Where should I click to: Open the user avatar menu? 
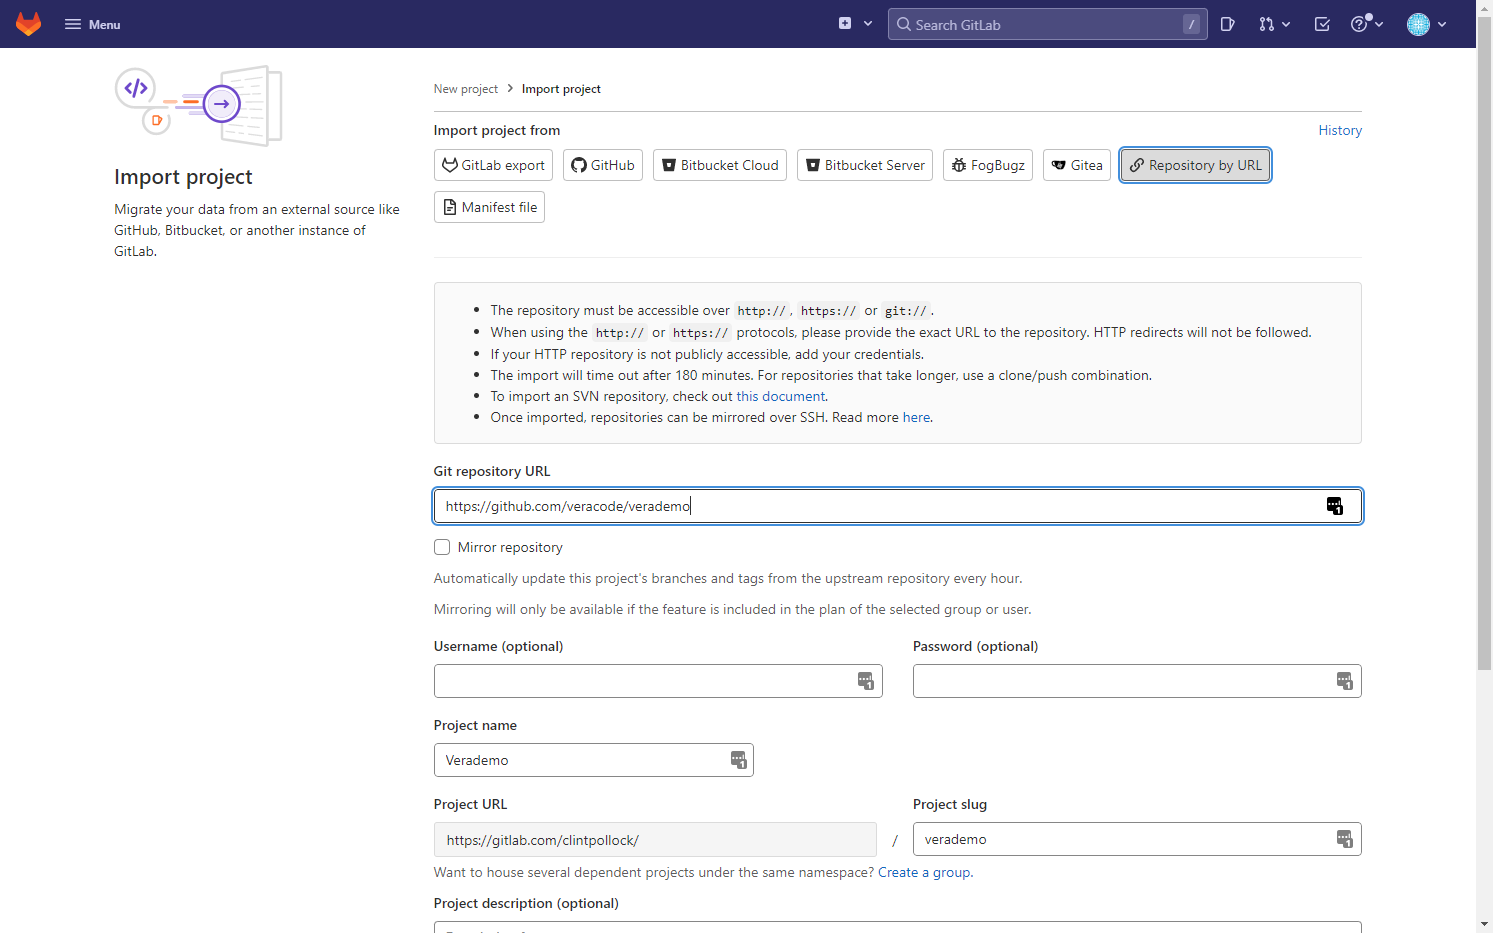pyautogui.click(x=1418, y=24)
